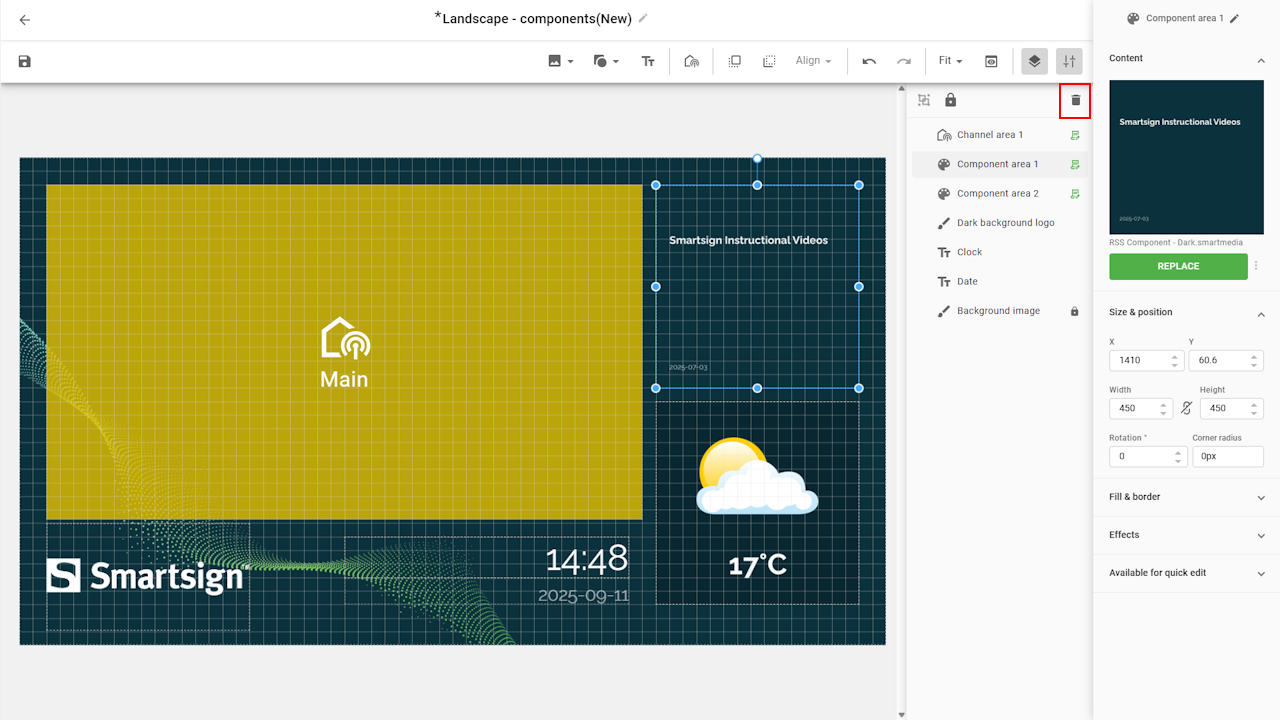Click the Corner radius input field

1227,456
